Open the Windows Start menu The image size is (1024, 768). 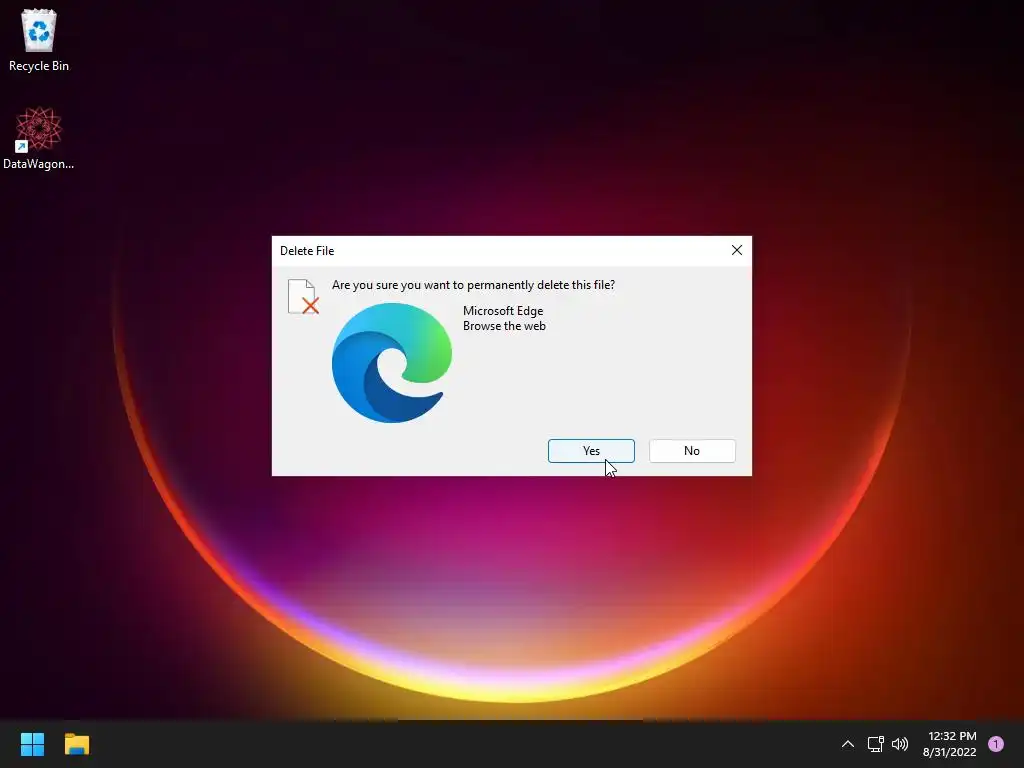tap(32, 744)
